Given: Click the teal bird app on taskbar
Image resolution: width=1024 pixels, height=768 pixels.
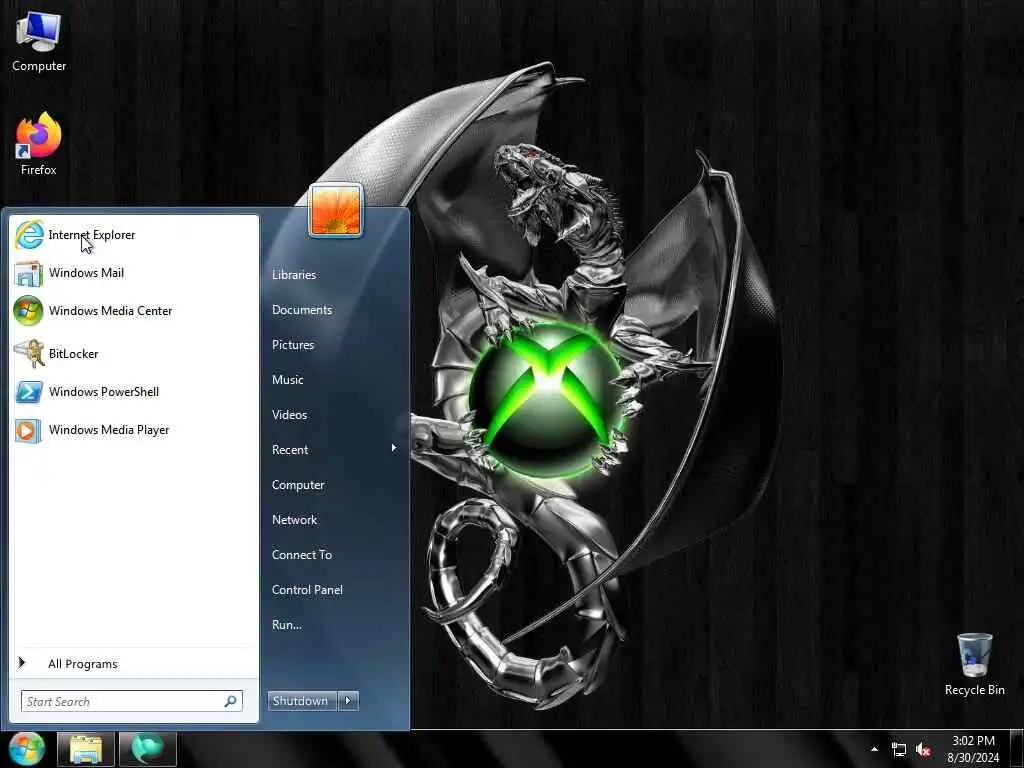Looking at the screenshot, I should (148, 749).
